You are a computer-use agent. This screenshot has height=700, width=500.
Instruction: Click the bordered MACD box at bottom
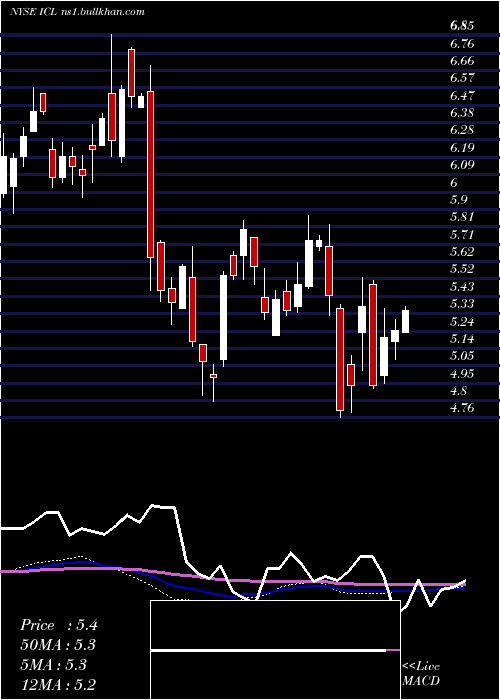[275, 650]
